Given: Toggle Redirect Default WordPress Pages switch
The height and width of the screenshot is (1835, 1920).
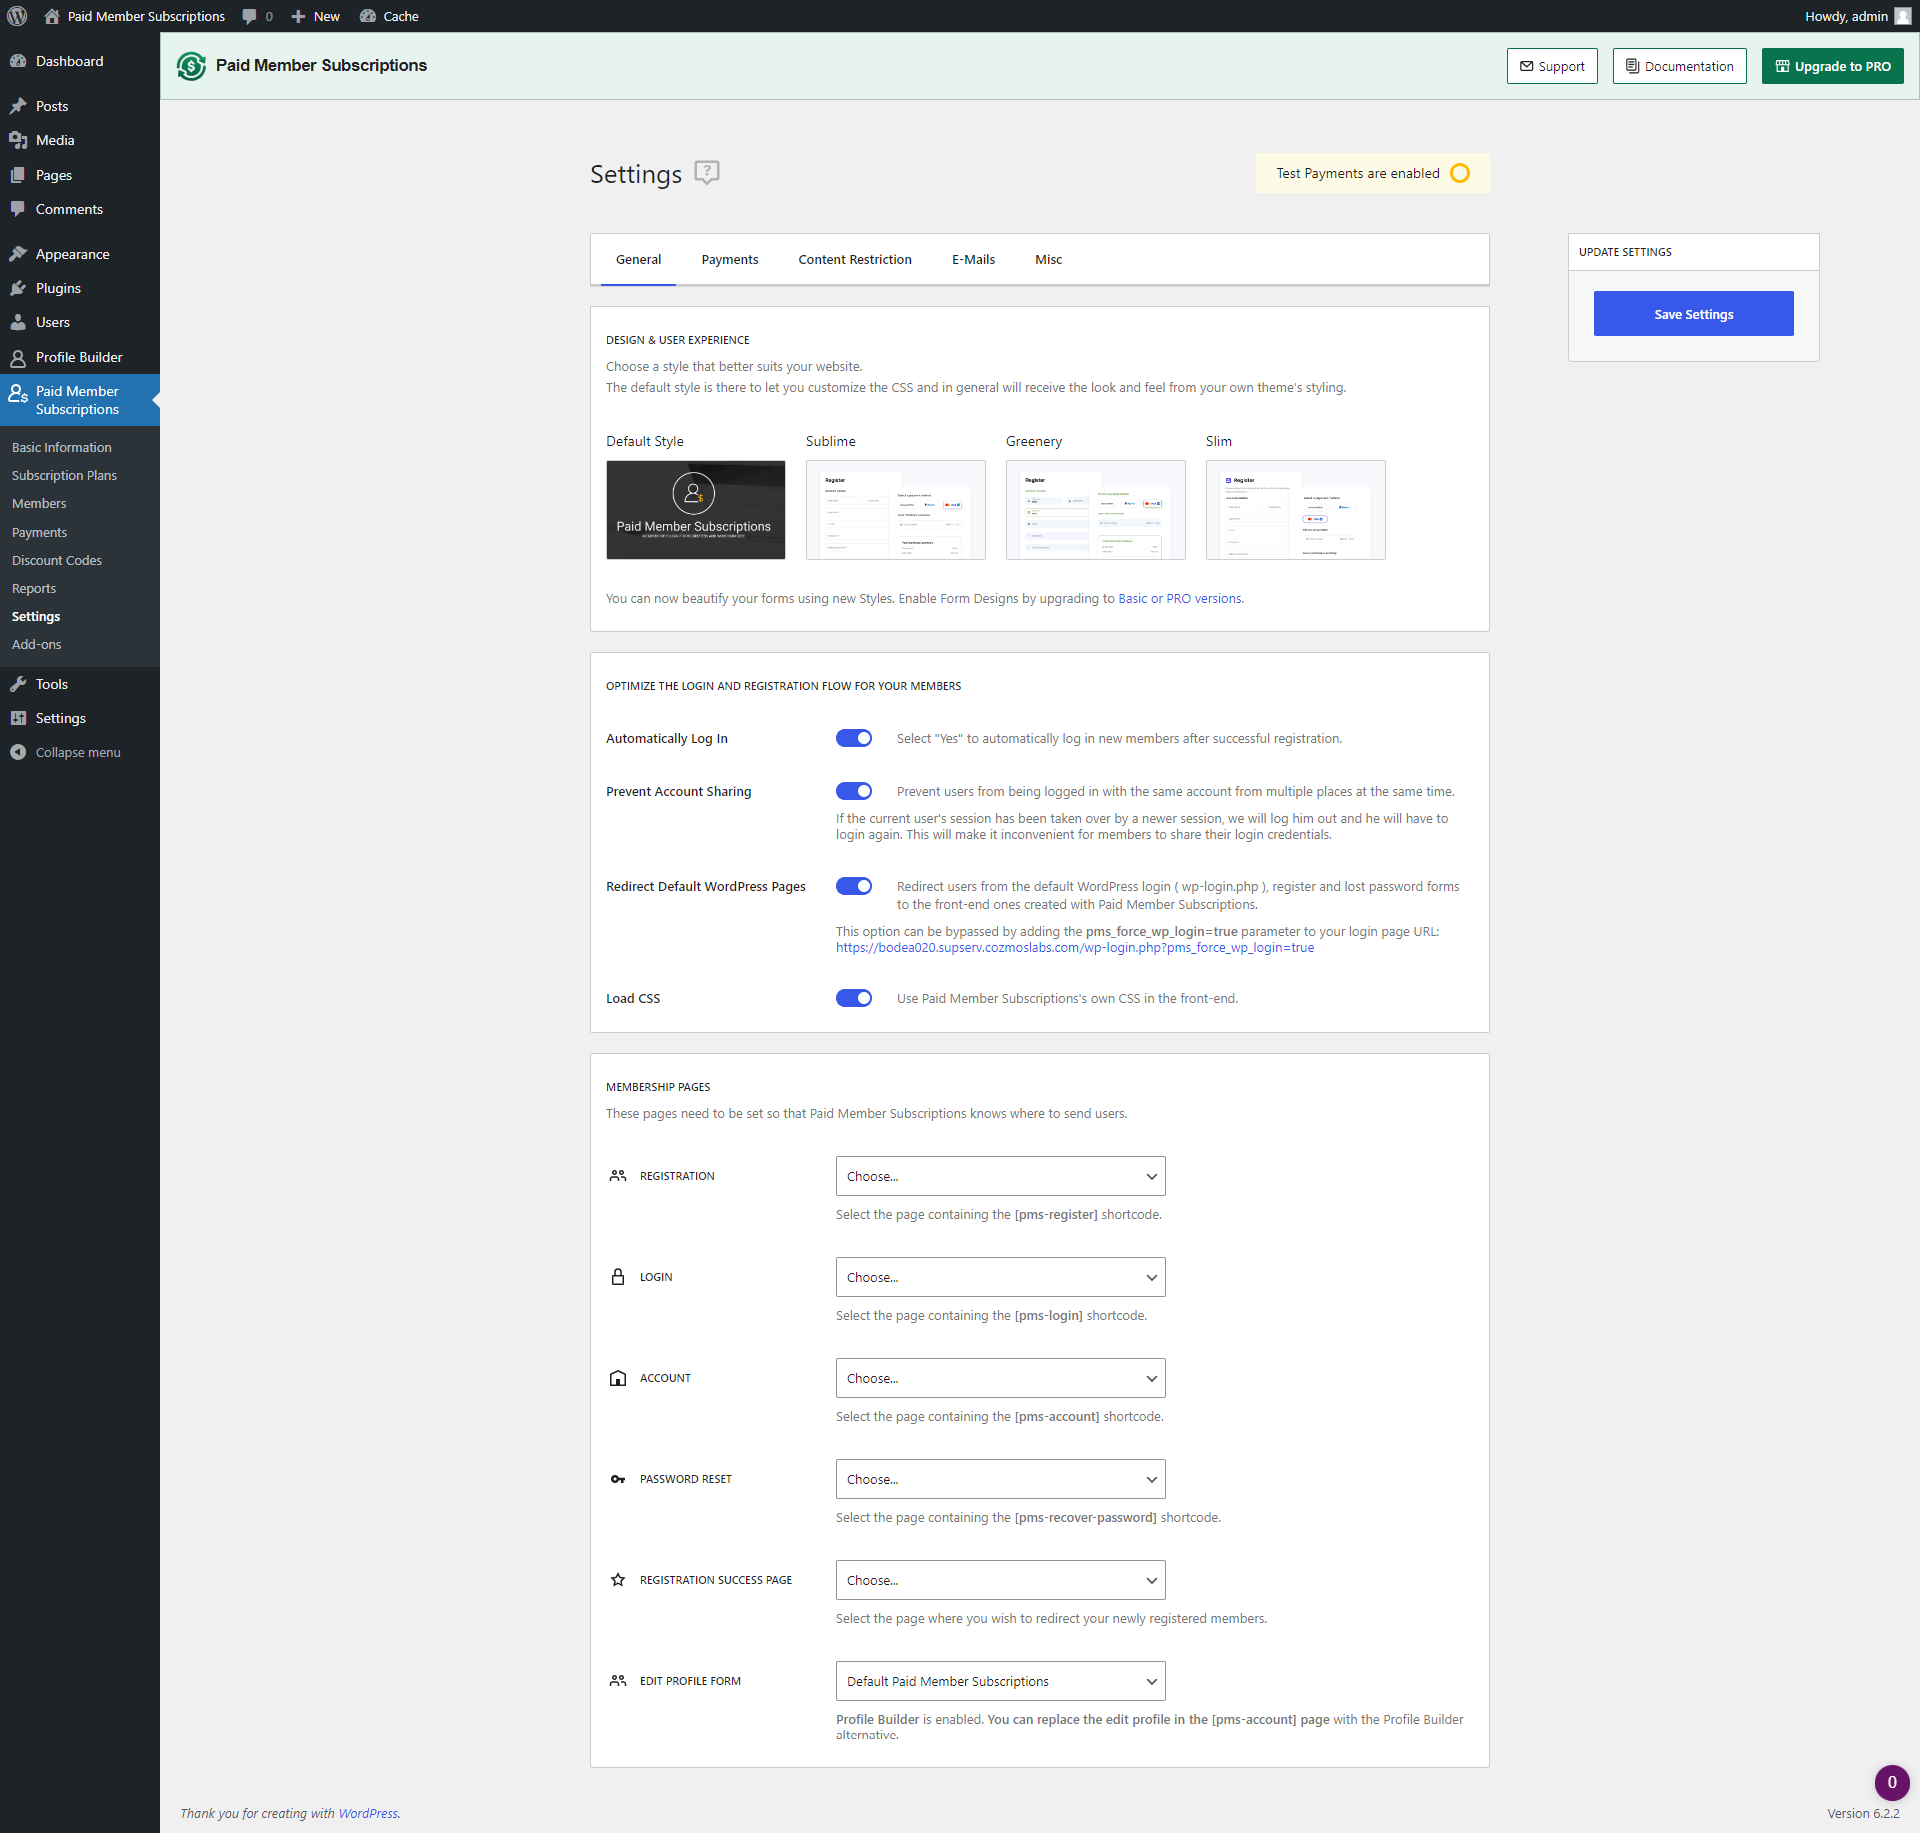Looking at the screenshot, I should 854,886.
